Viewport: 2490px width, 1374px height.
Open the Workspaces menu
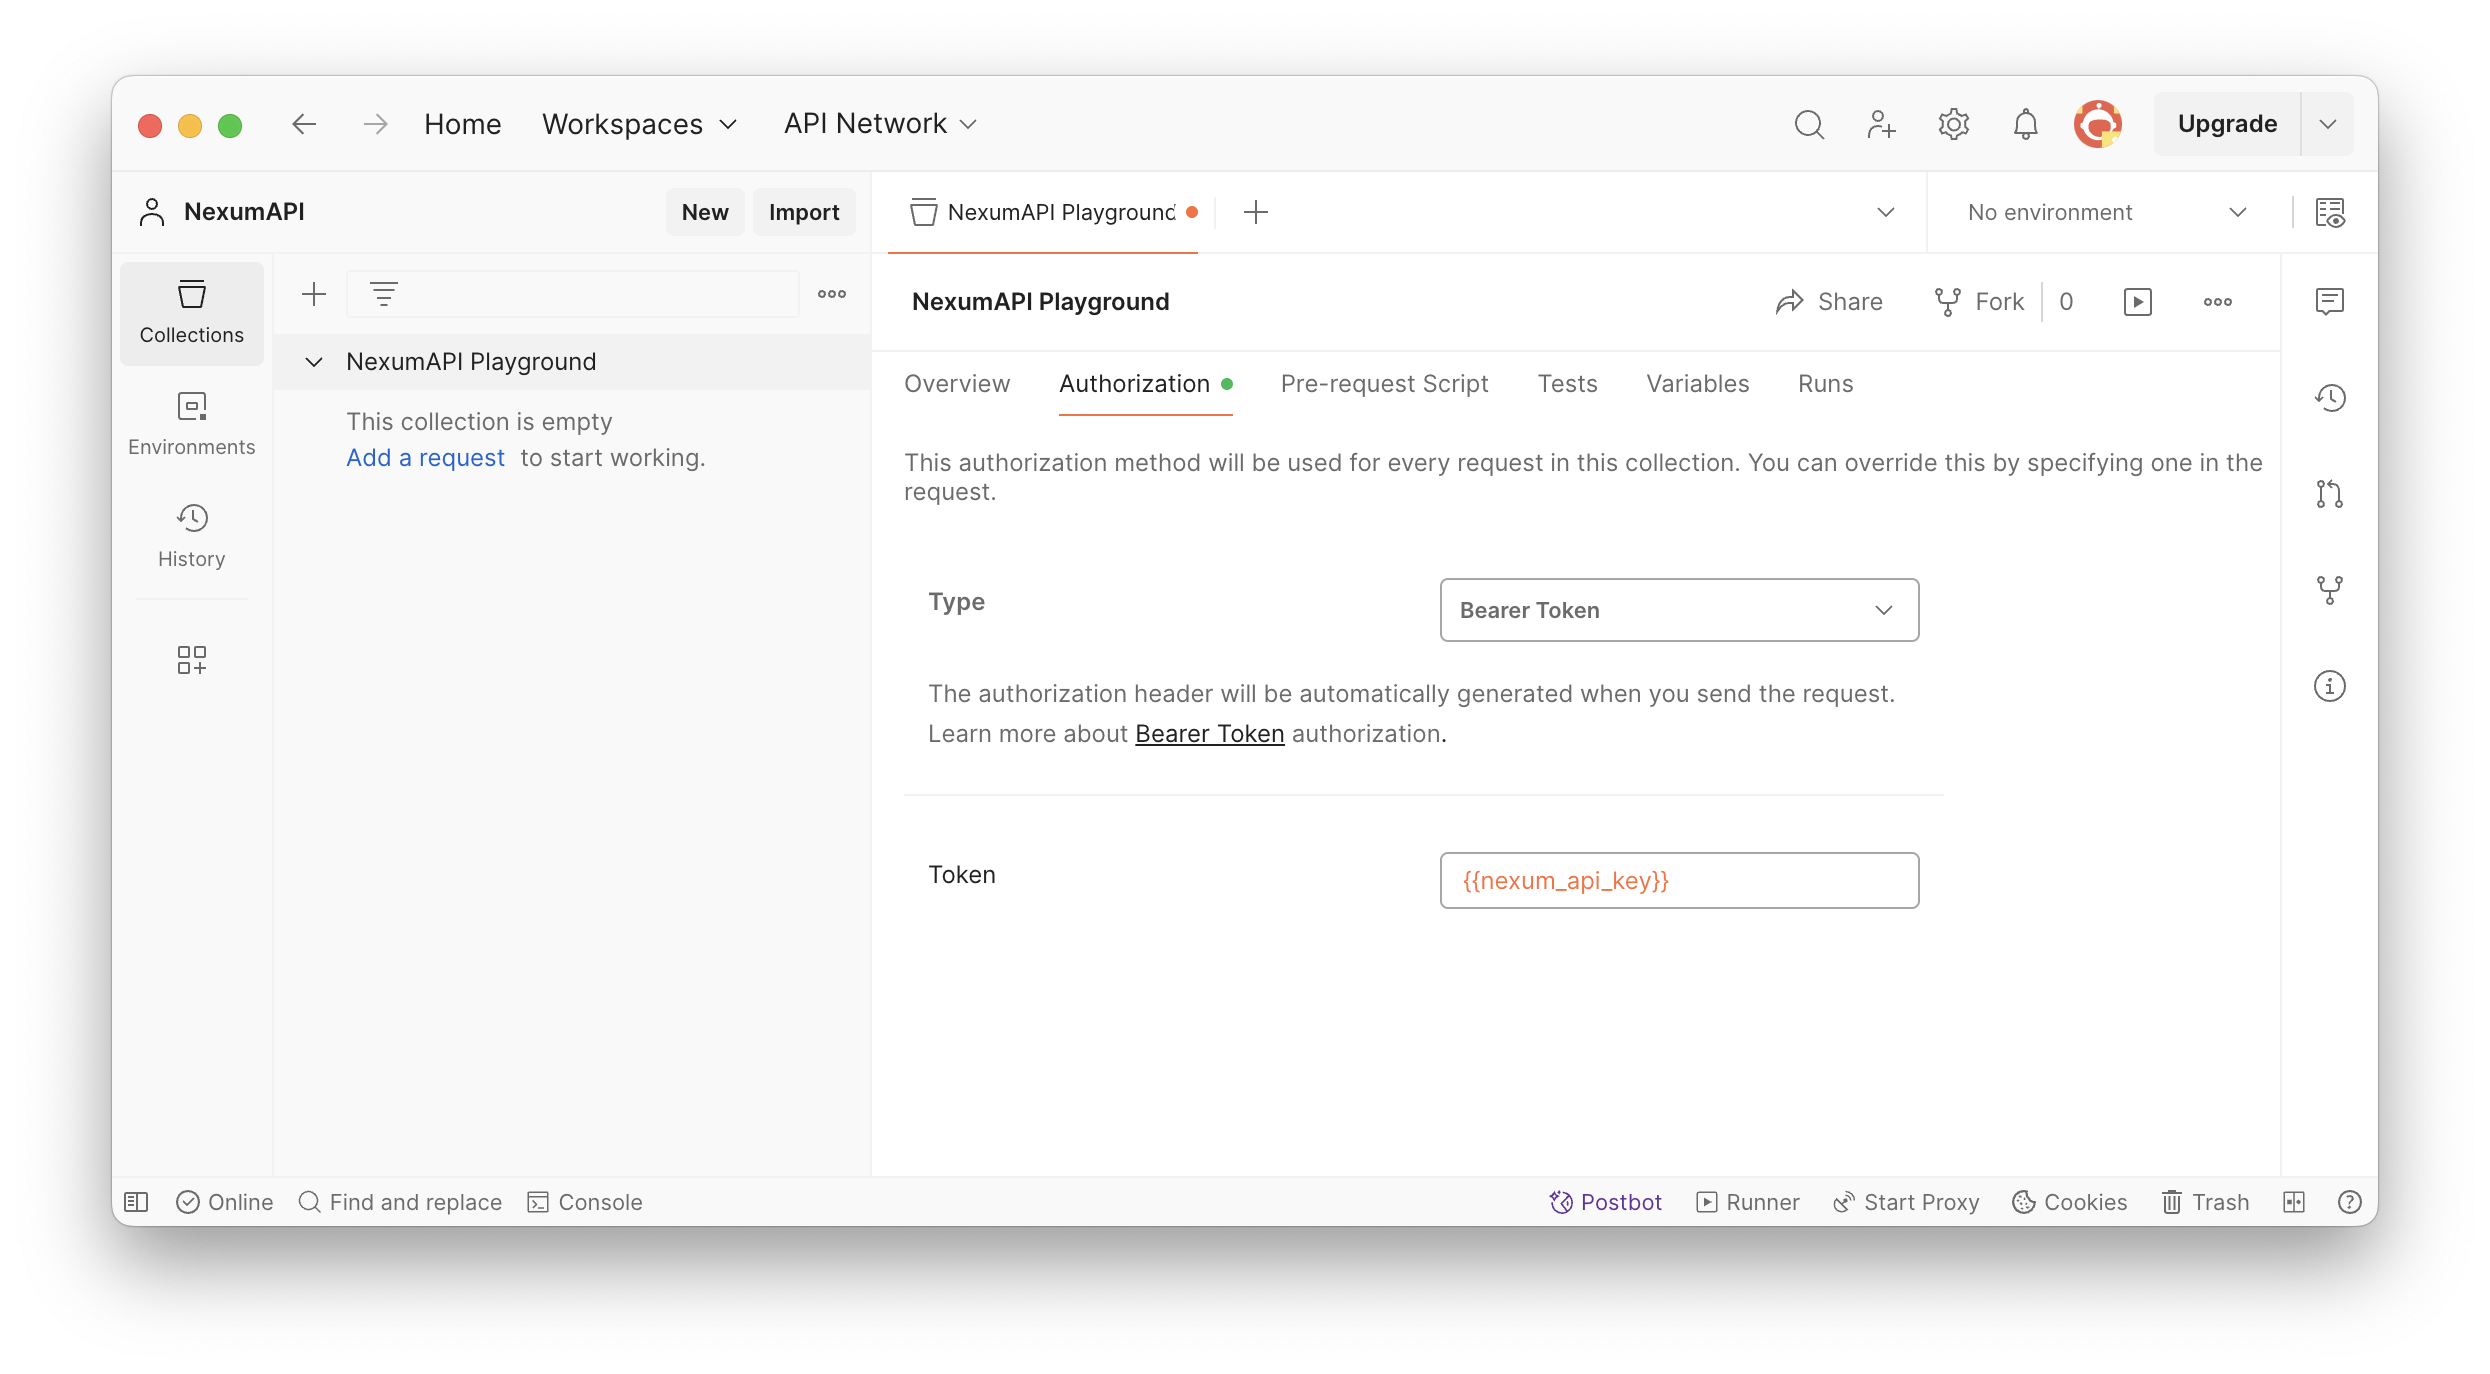click(639, 124)
